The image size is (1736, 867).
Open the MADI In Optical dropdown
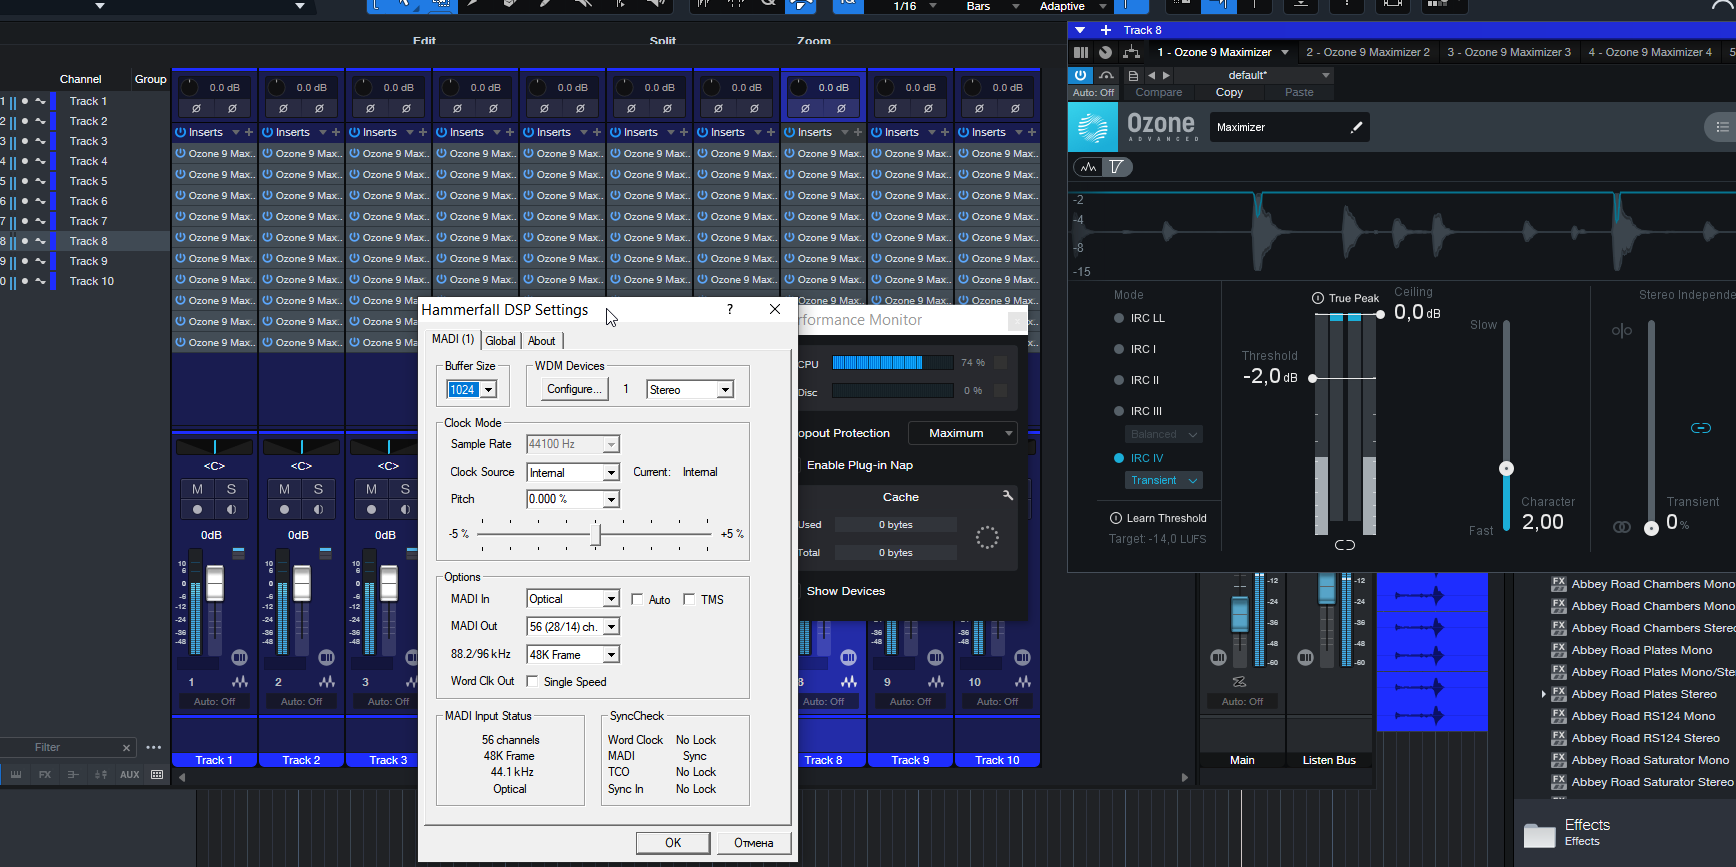click(x=612, y=599)
